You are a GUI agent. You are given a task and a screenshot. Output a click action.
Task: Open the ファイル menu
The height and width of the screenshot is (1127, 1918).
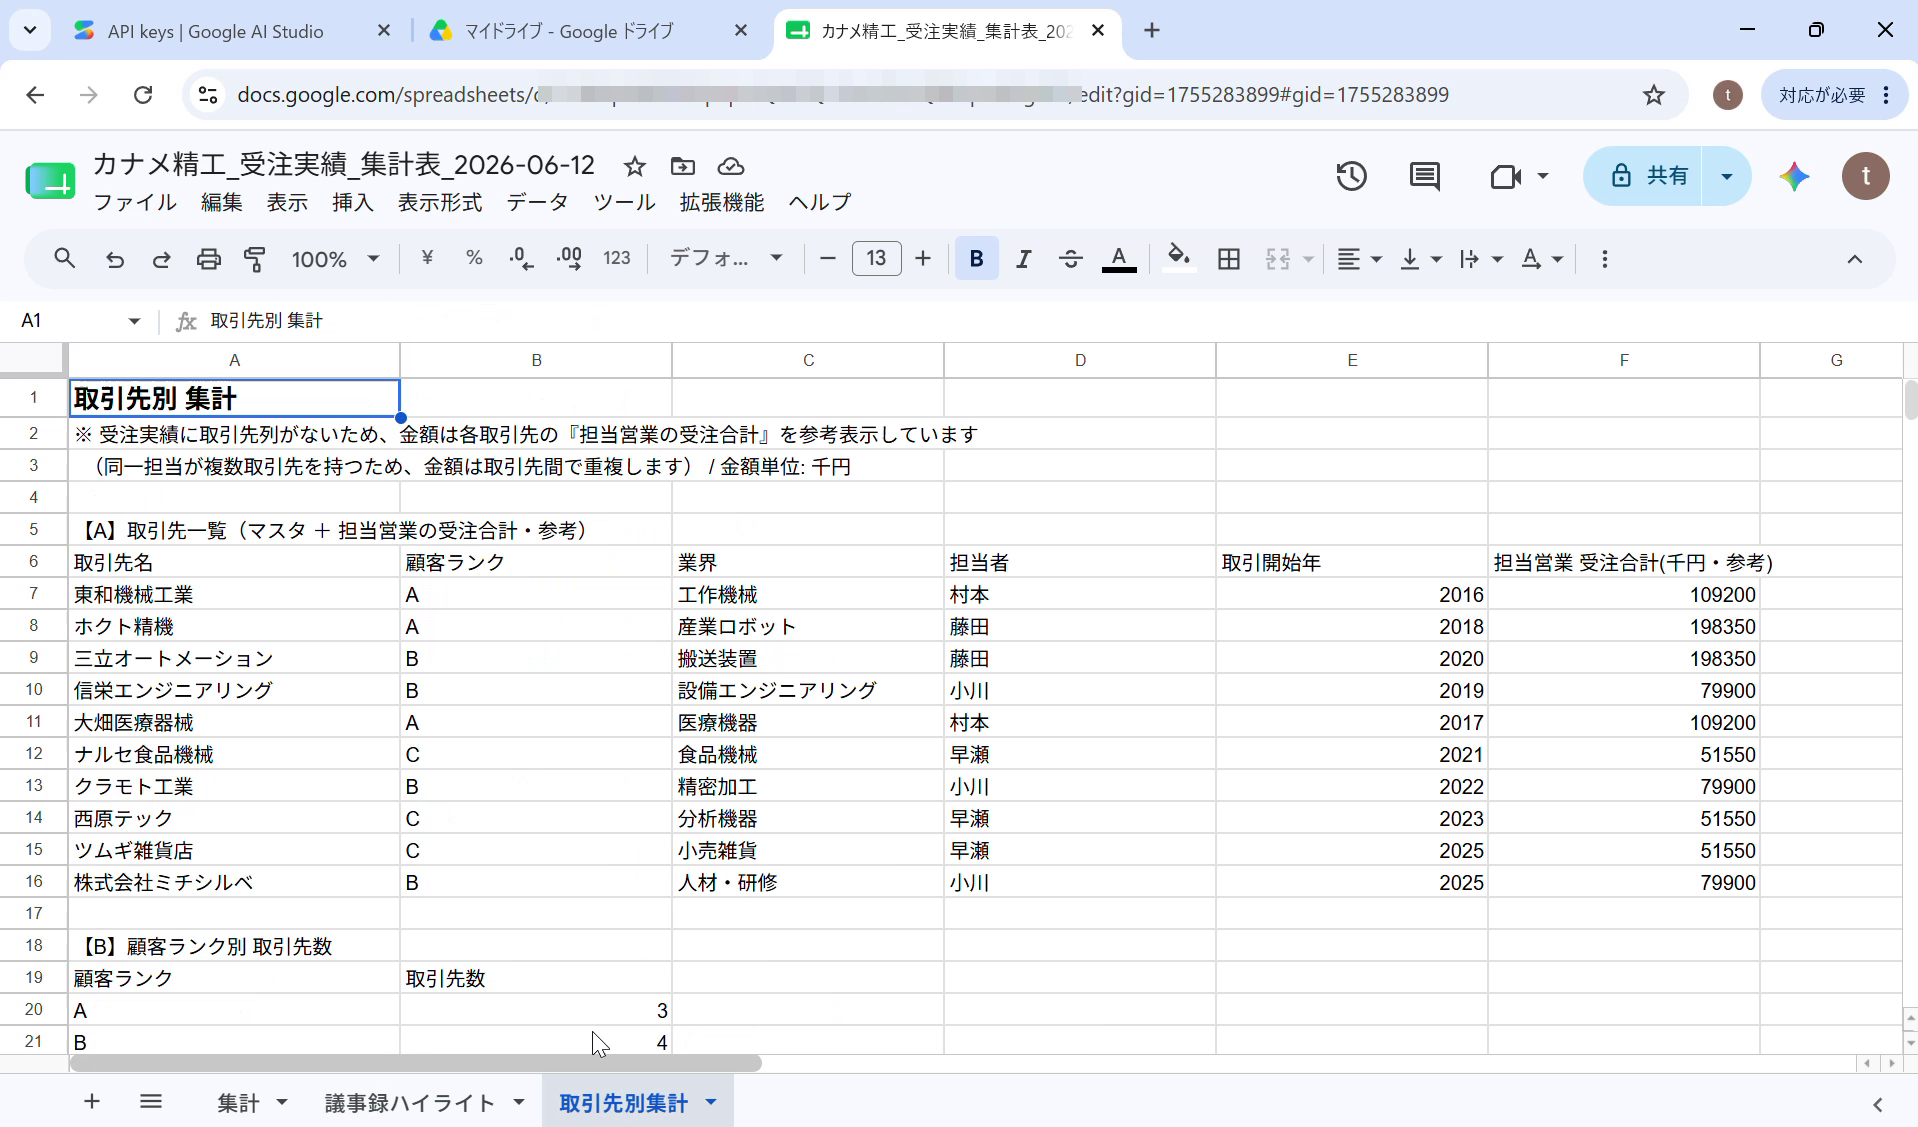[x=135, y=202]
